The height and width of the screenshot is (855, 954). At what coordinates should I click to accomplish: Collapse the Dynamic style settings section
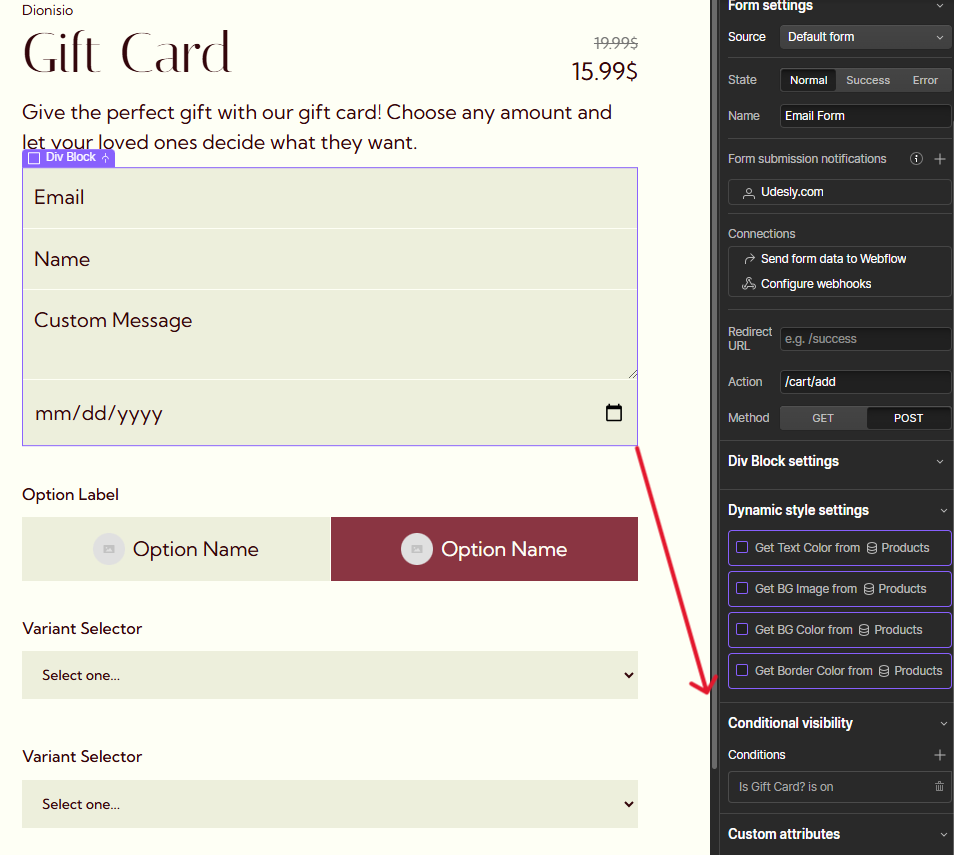coord(940,510)
